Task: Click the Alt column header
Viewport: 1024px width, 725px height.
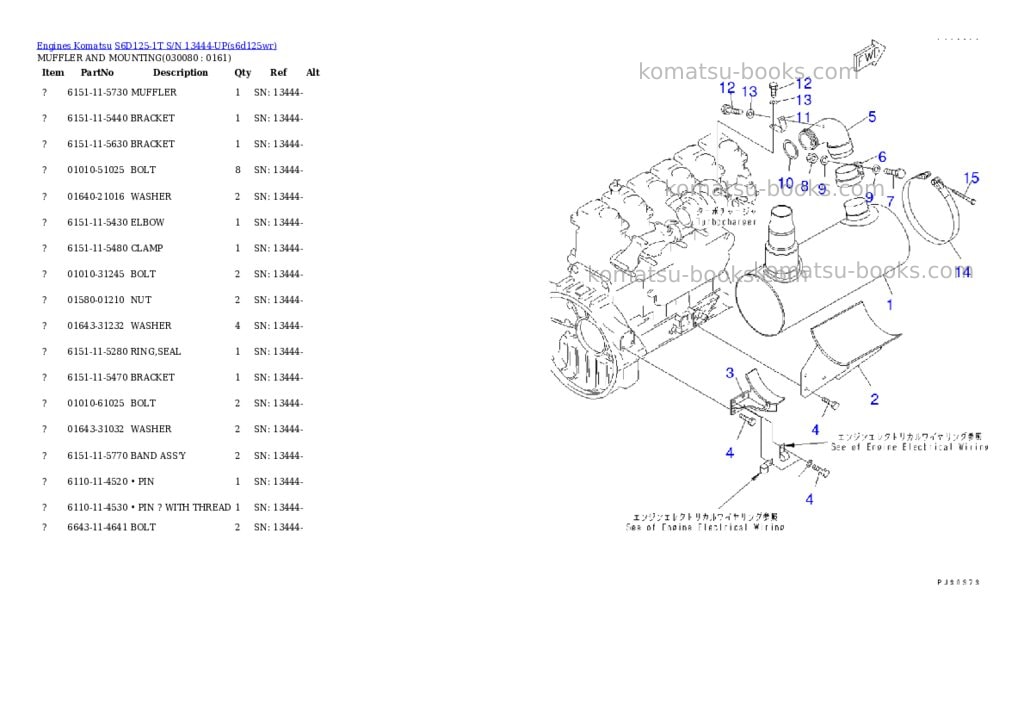Action: point(313,72)
